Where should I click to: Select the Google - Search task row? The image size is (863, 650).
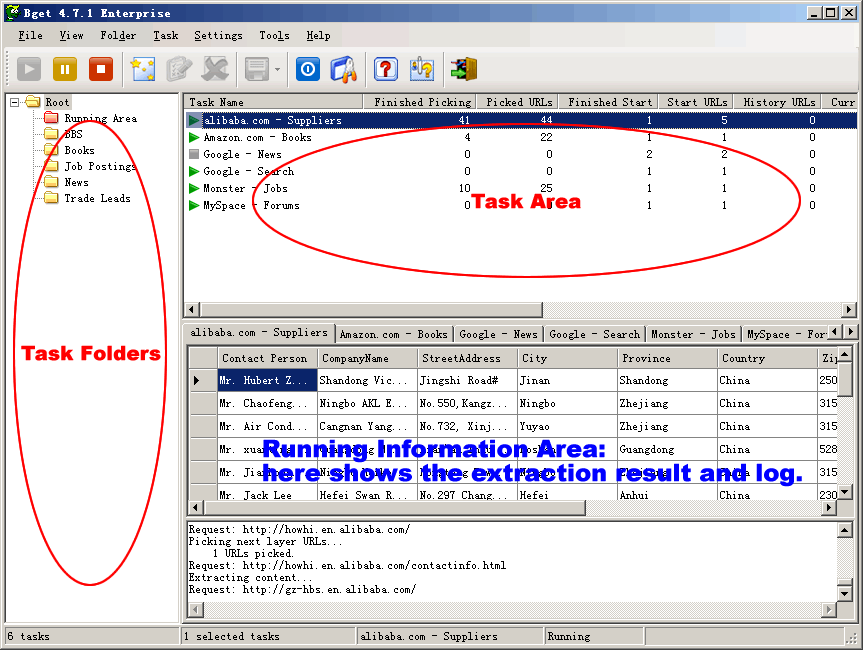(x=521, y=171)
